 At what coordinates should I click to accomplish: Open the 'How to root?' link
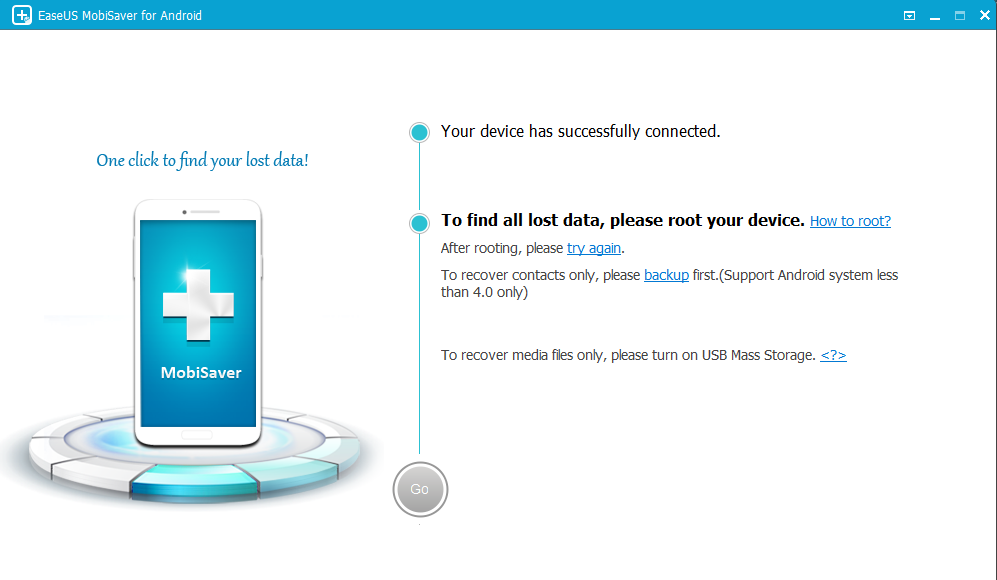(x=850, y=221)
